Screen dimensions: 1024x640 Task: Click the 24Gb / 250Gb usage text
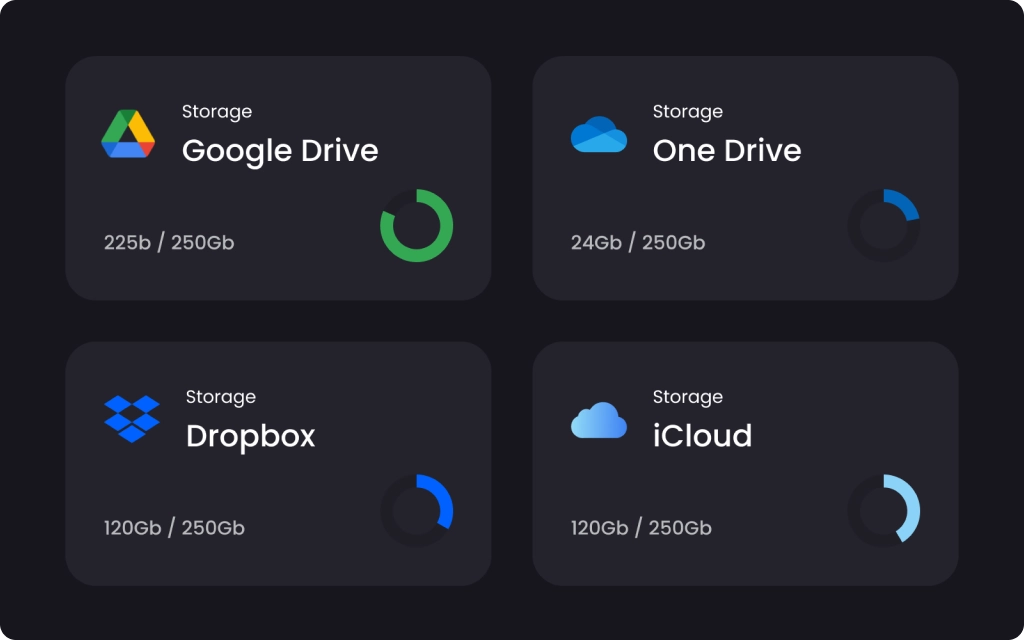tap(637, 242)
